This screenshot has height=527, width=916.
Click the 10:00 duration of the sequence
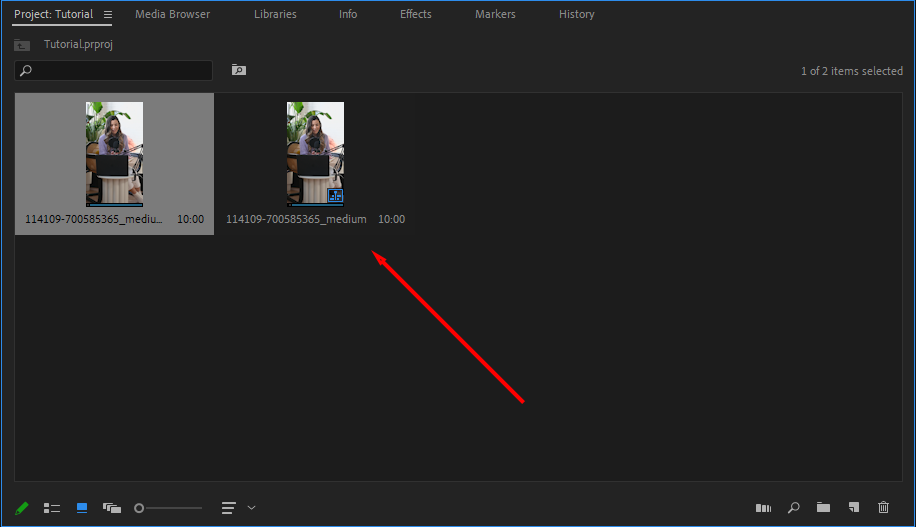pyautogui.click(x=391, y=219)
